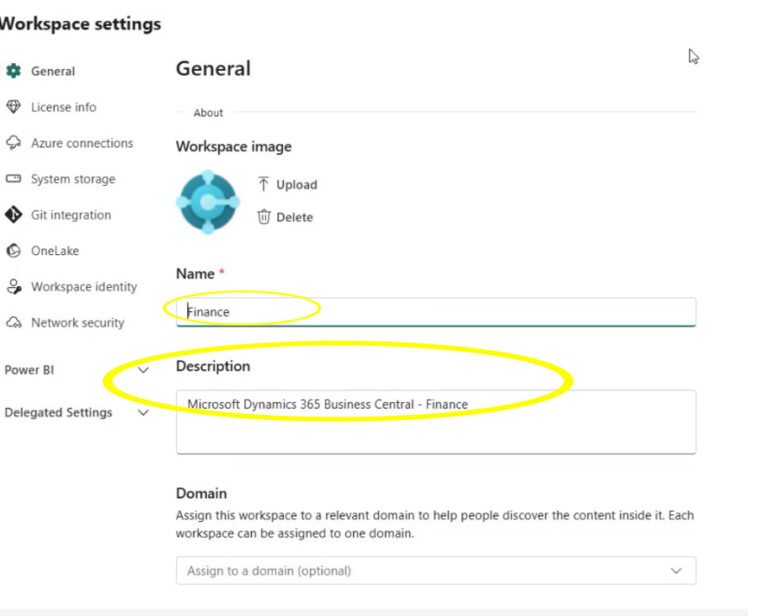Upload a new workspace image
Screen dimensions: 768x616
(x=297, y=185)
